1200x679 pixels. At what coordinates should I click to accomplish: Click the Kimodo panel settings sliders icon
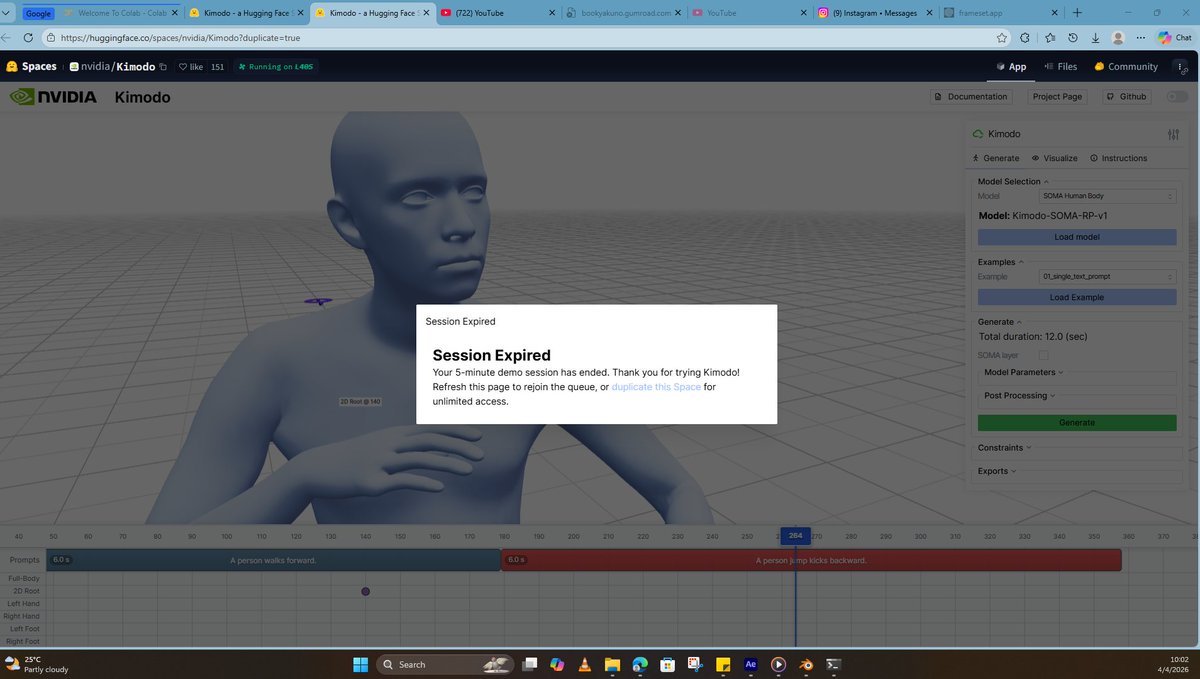[x=1173, y=134]
